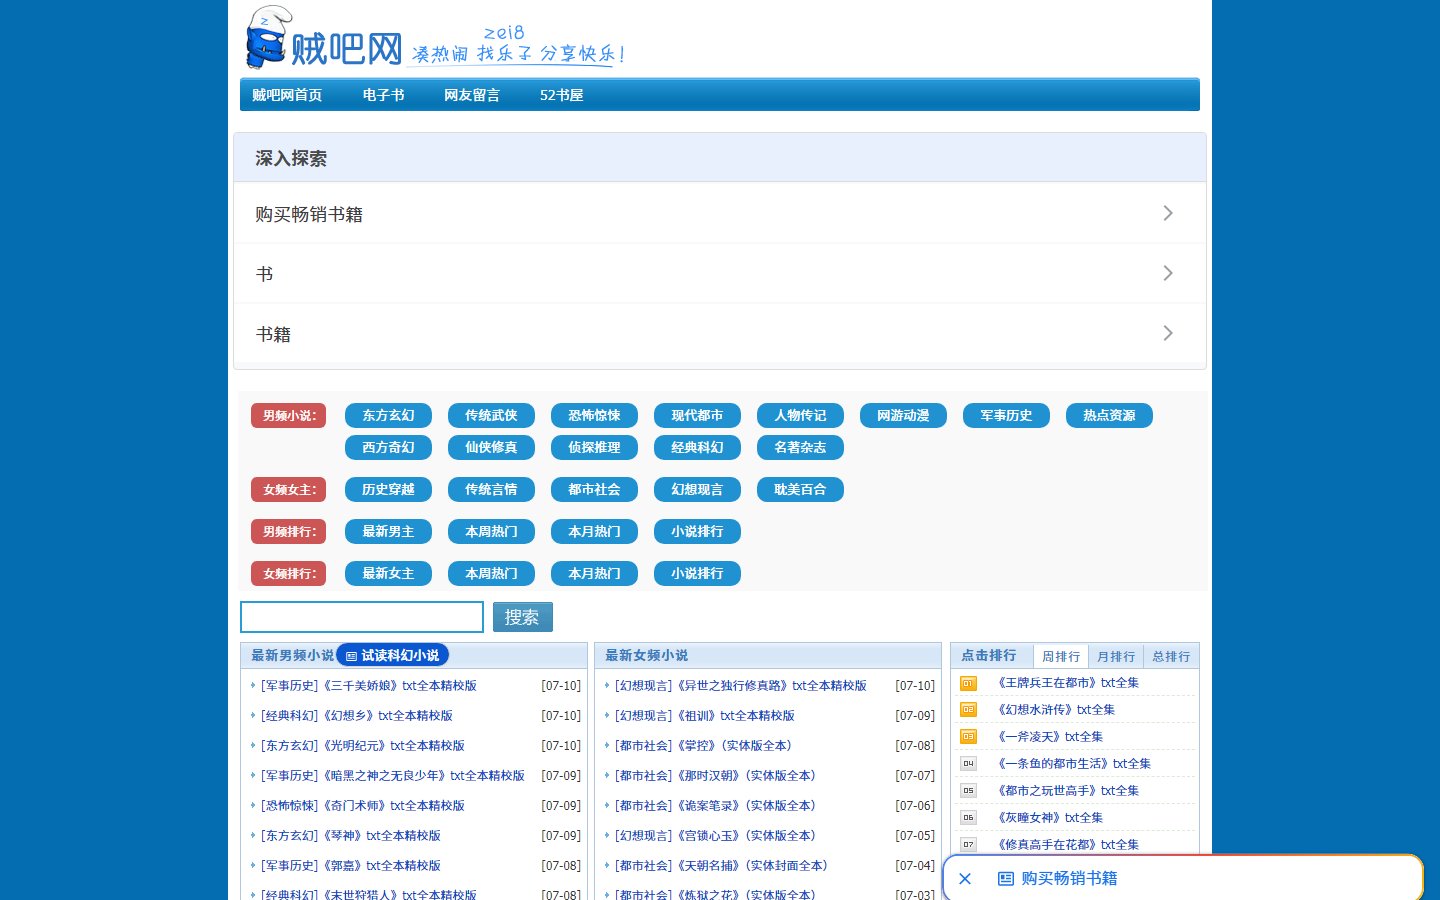Viewport: 1440px width, 900px height.
Task: Select the 军事历史 category
Action: (x=1006, y=416)
